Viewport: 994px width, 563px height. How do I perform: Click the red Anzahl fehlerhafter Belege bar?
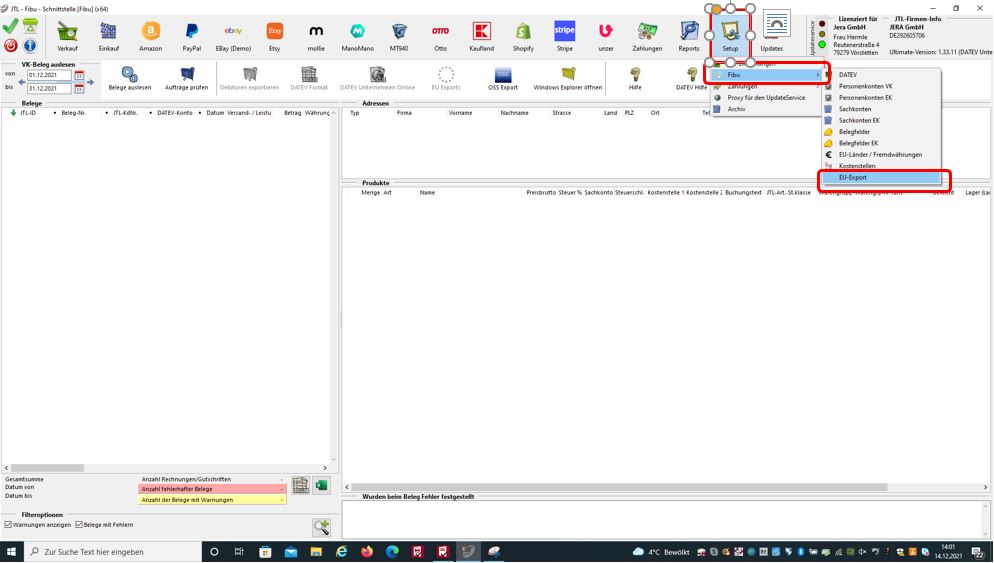point(211,489)
